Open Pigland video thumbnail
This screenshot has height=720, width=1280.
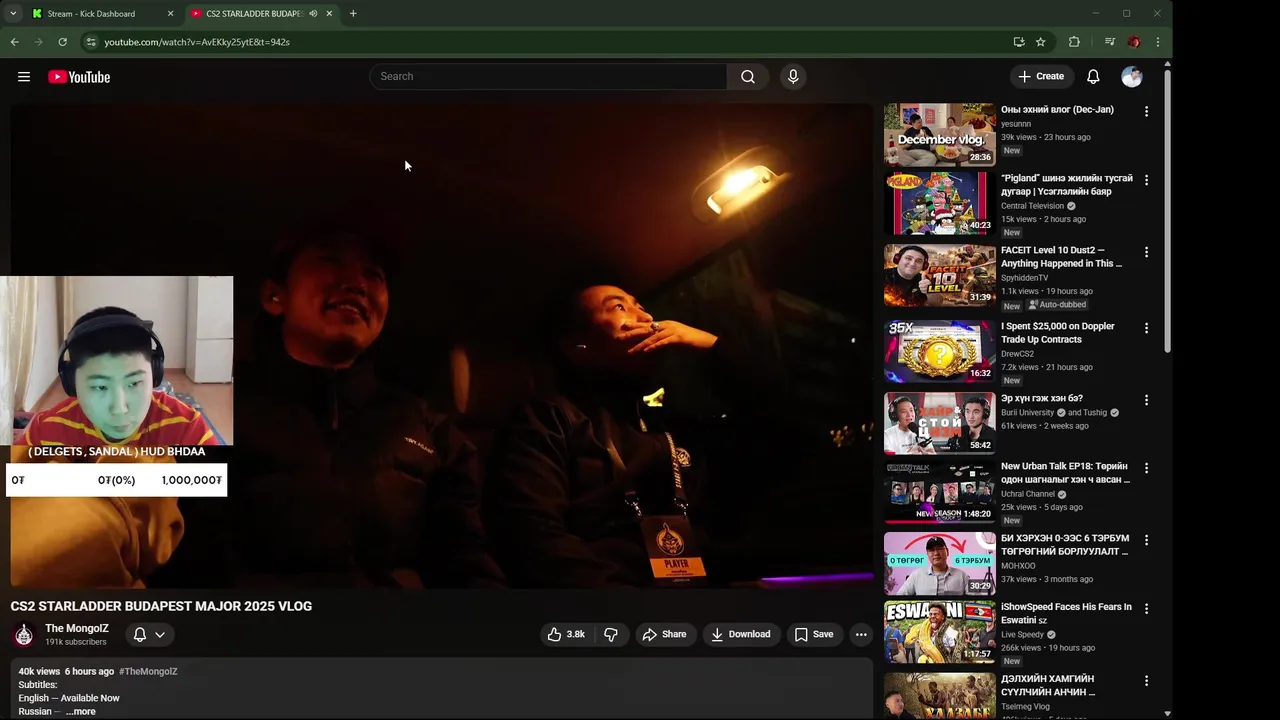click(940, 204)
